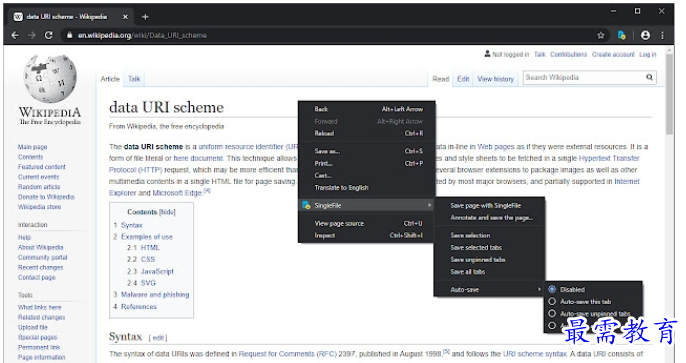The height and width of the screenshot is (363, 686).
Task: Click the Wikipedia favicon on the tab
Action: pos(18,17)
